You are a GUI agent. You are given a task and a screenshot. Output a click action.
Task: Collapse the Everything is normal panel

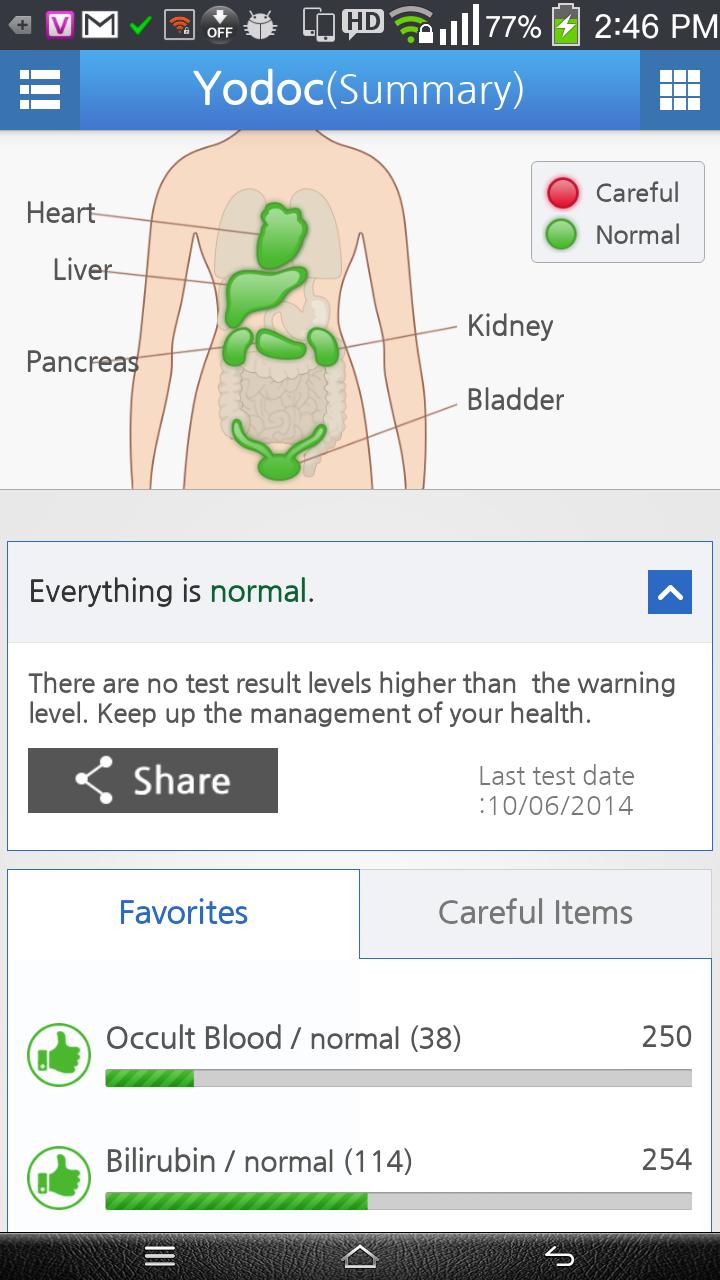tap(670, 592)
